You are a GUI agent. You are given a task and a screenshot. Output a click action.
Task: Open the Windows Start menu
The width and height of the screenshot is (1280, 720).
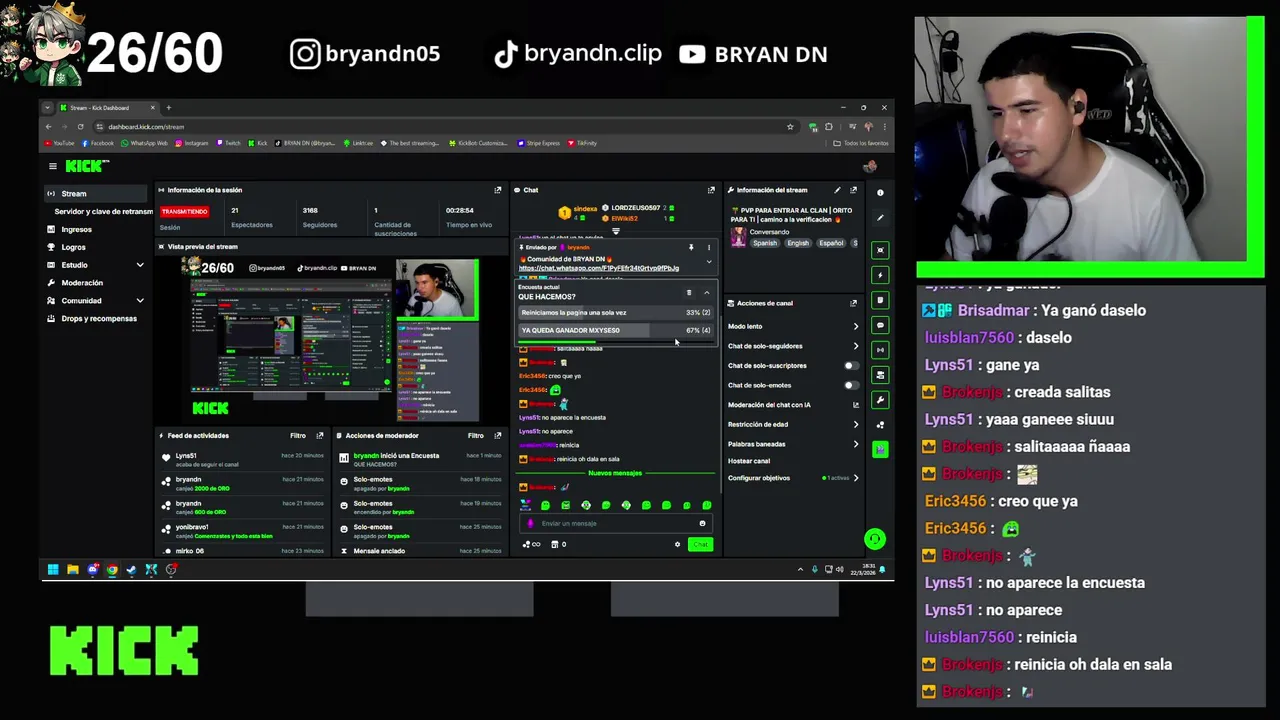coord(53,570)
